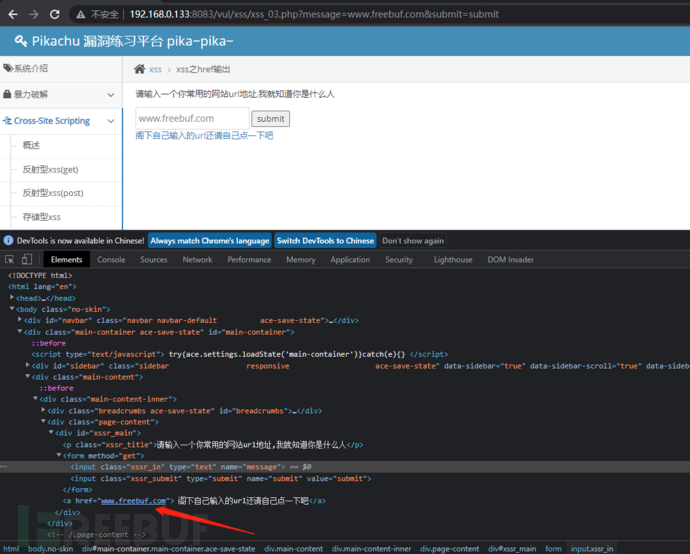Click Don't show again button
Image resolution: width=690 pixels, height=554 pixels.
point(413,241)
